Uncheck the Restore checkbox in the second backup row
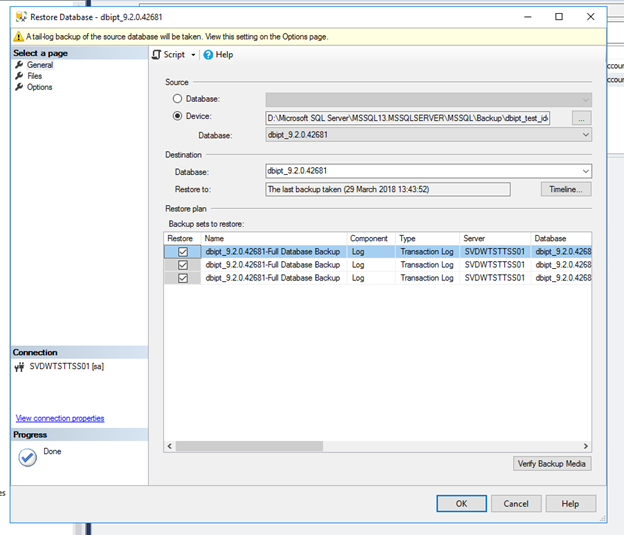The height and width of the screenshot is (535, 624). pyautogui.click(x=183, y=265)
